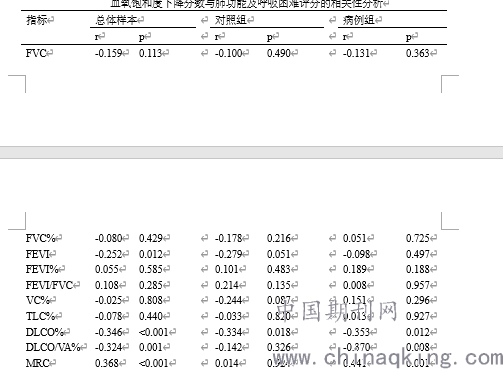Click the gray page break separator
The image size is (503, 369).
point(251,152)
